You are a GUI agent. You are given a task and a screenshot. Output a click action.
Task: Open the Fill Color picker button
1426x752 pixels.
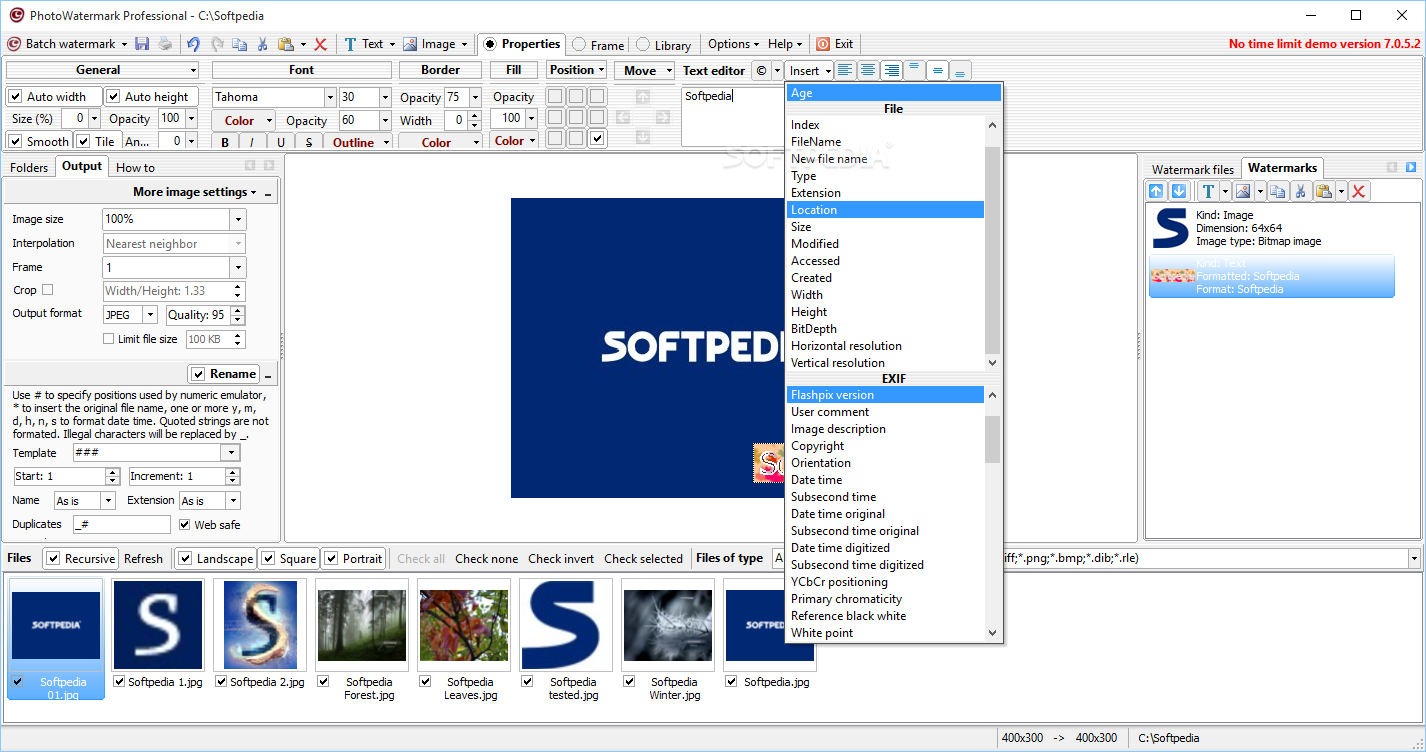tap(514, 141)
